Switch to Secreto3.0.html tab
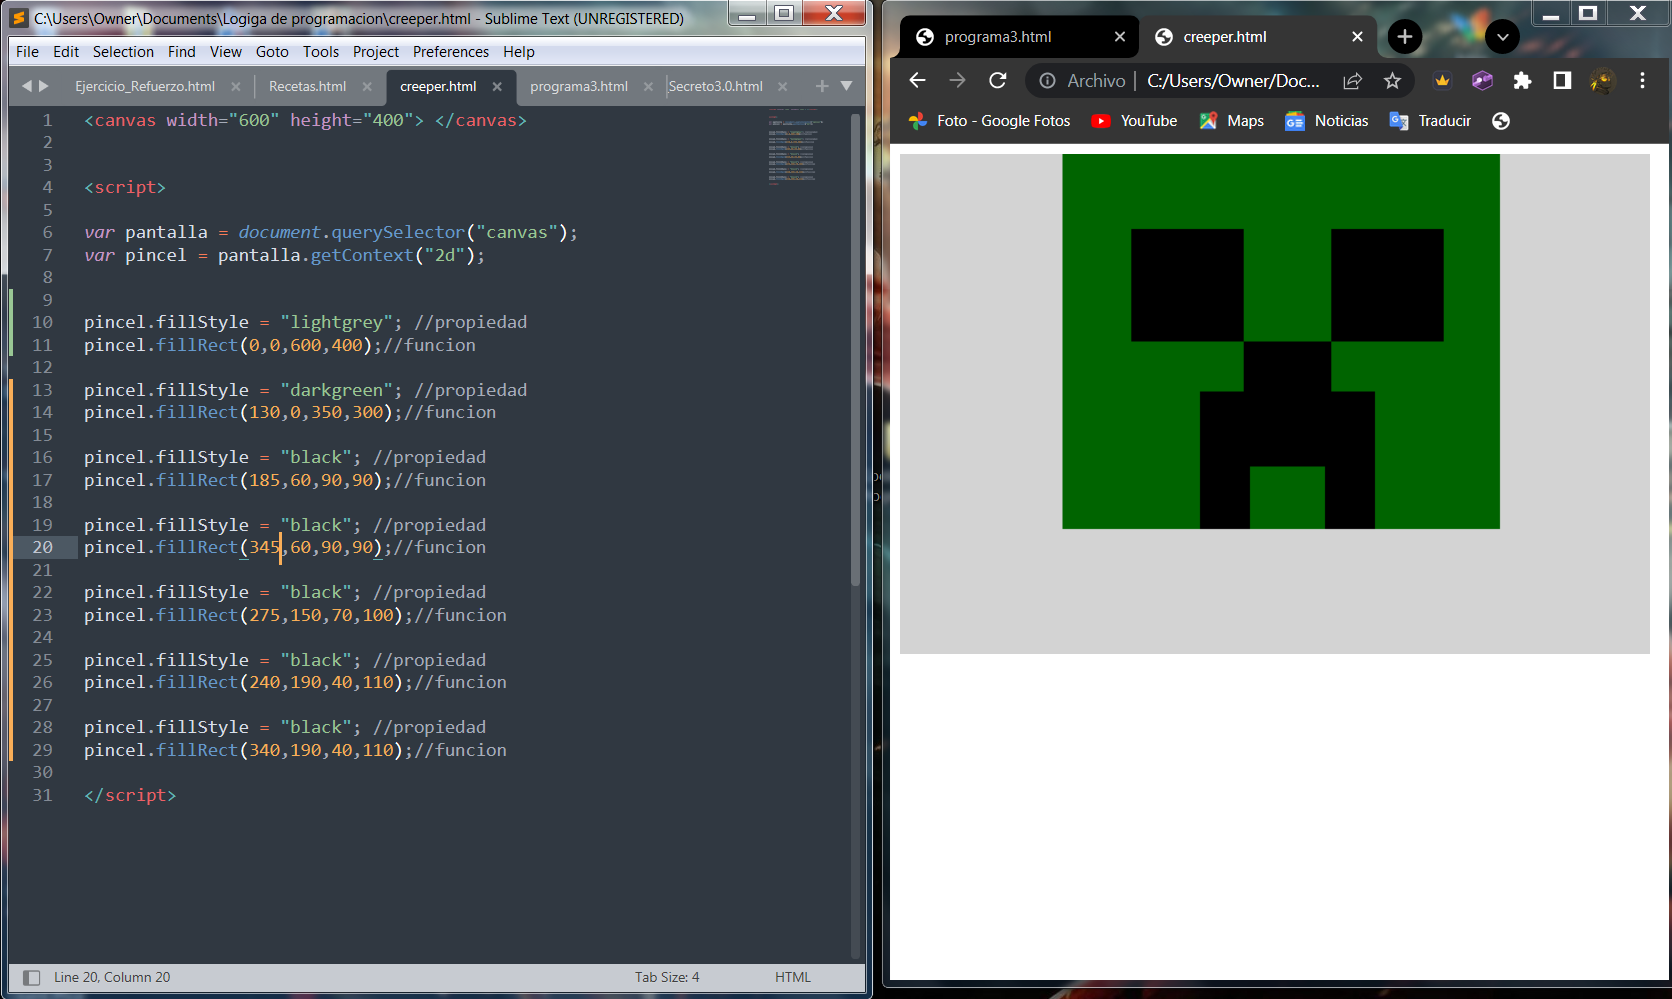Image resolution: width=1672 pixels, height=999 pixels. pyautogui.click(x=716, y=86)
